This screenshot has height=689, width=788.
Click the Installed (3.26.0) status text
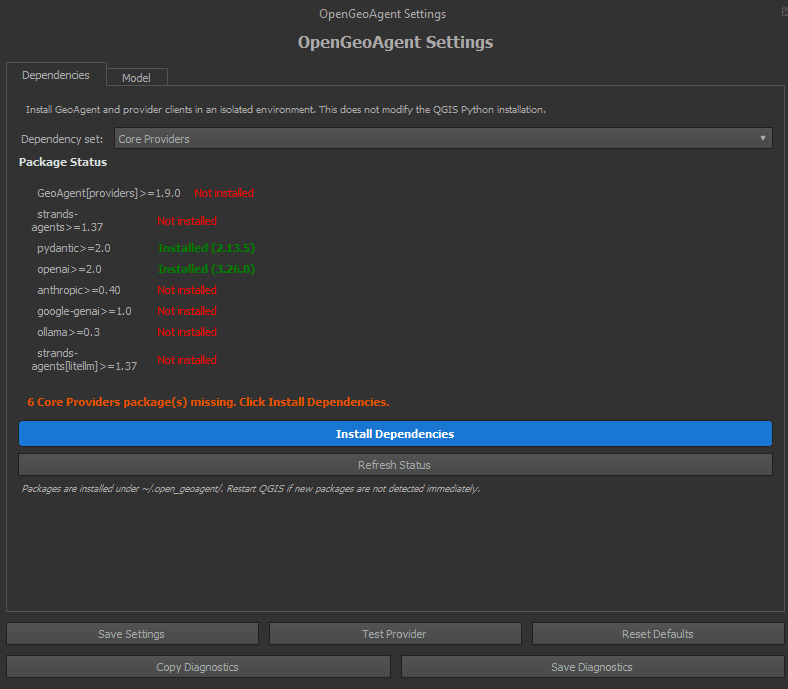tap(207, 269)
